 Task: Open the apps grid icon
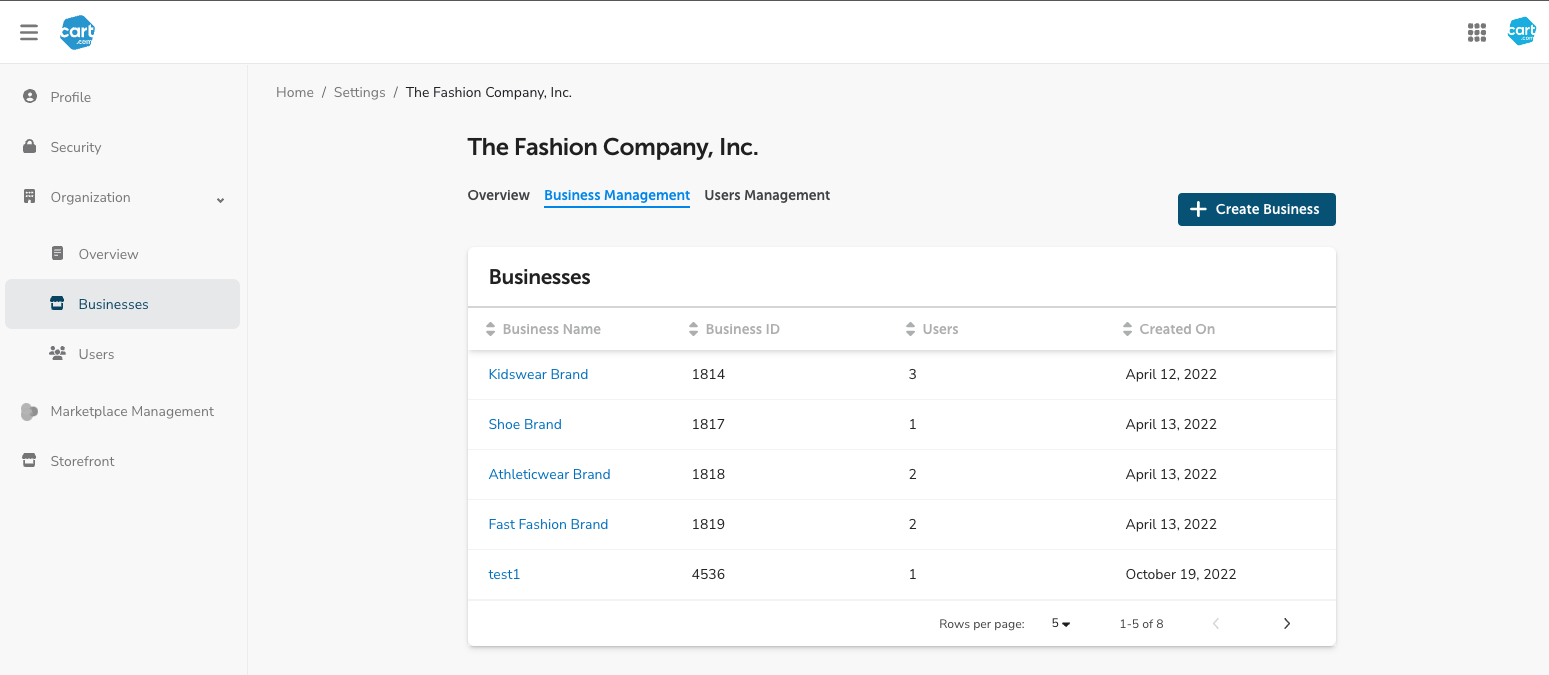click(1476, 33)
